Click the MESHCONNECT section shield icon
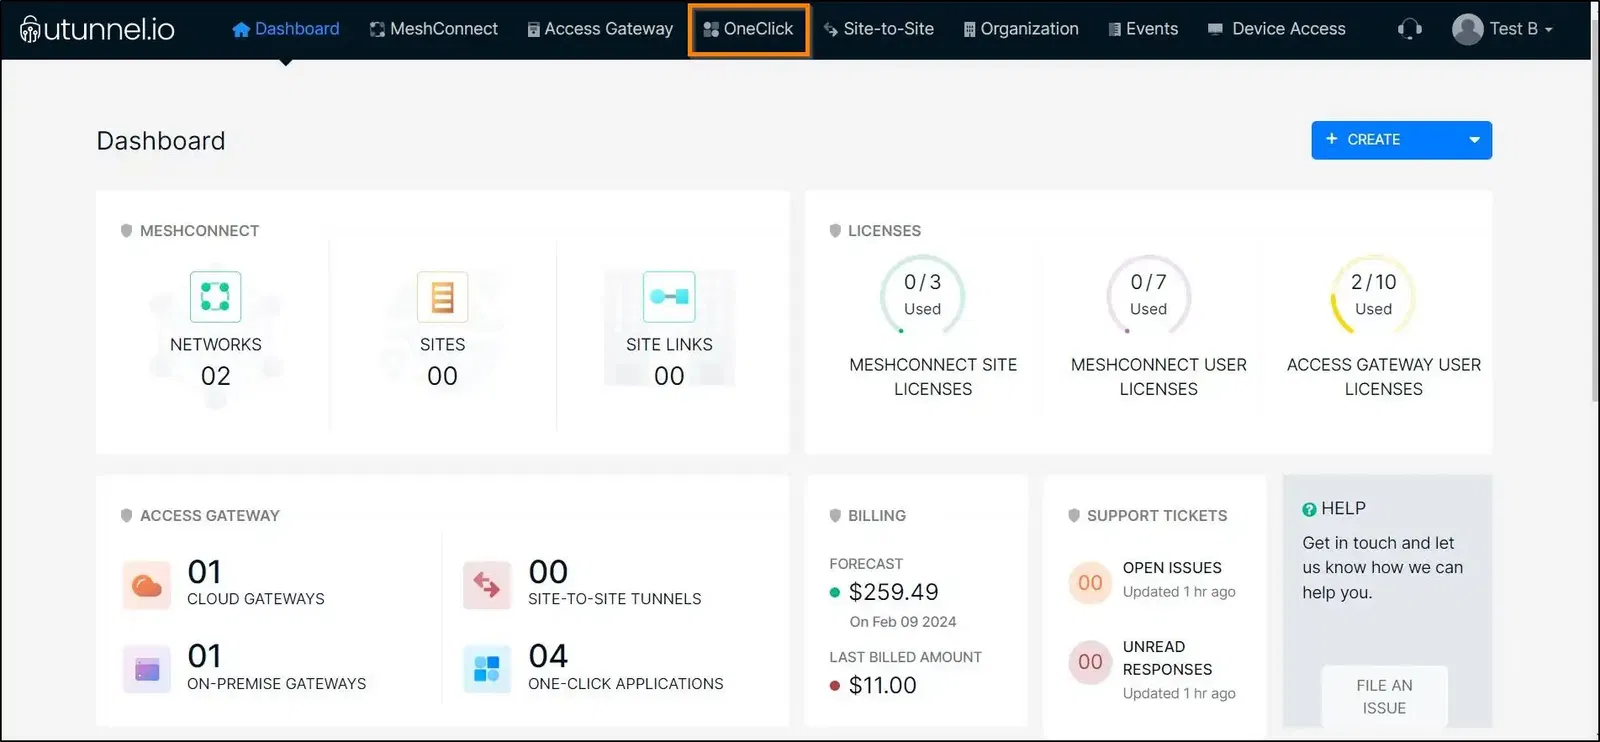The image size is (1600, 742). tap(126, 231)
